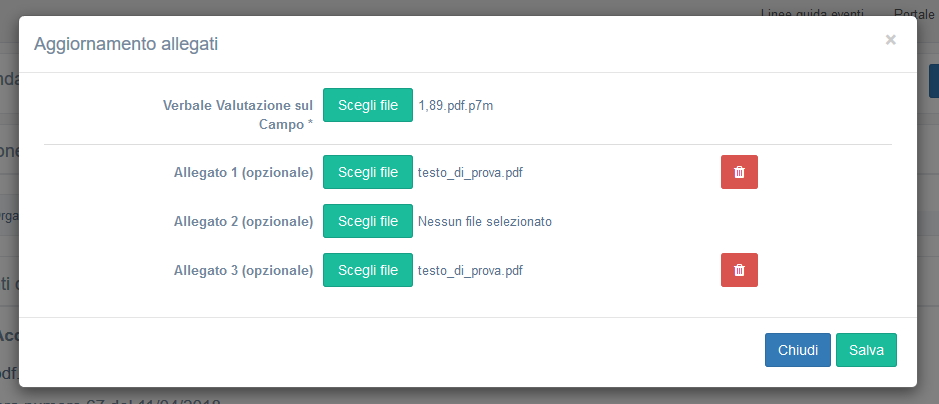Open the Portale link in the top bar
This screenshot has width=939, height=404.
915,12
